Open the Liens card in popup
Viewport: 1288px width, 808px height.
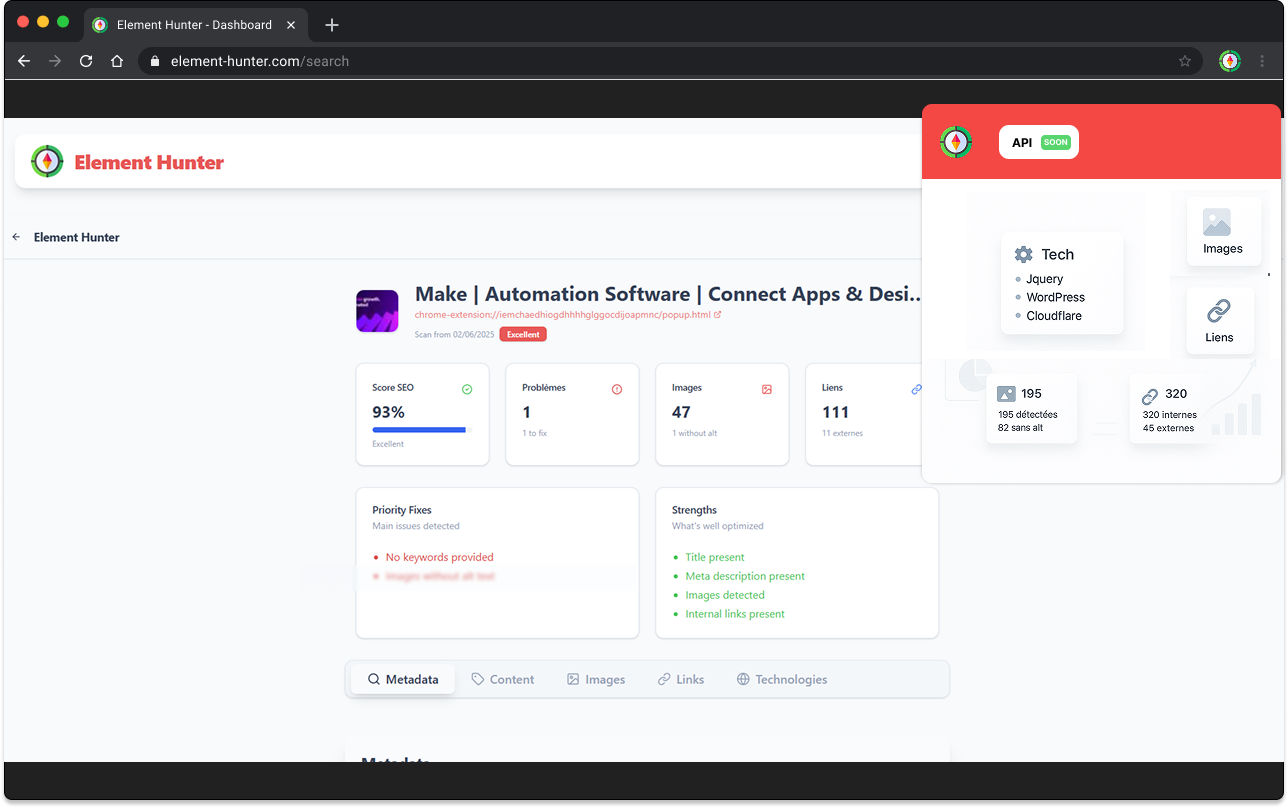(x=1219, y=321)
